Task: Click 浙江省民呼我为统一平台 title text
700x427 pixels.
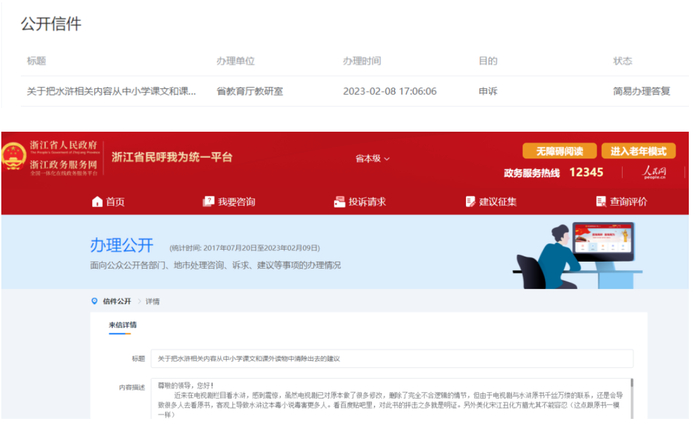Action: click(x=172, y=157)
